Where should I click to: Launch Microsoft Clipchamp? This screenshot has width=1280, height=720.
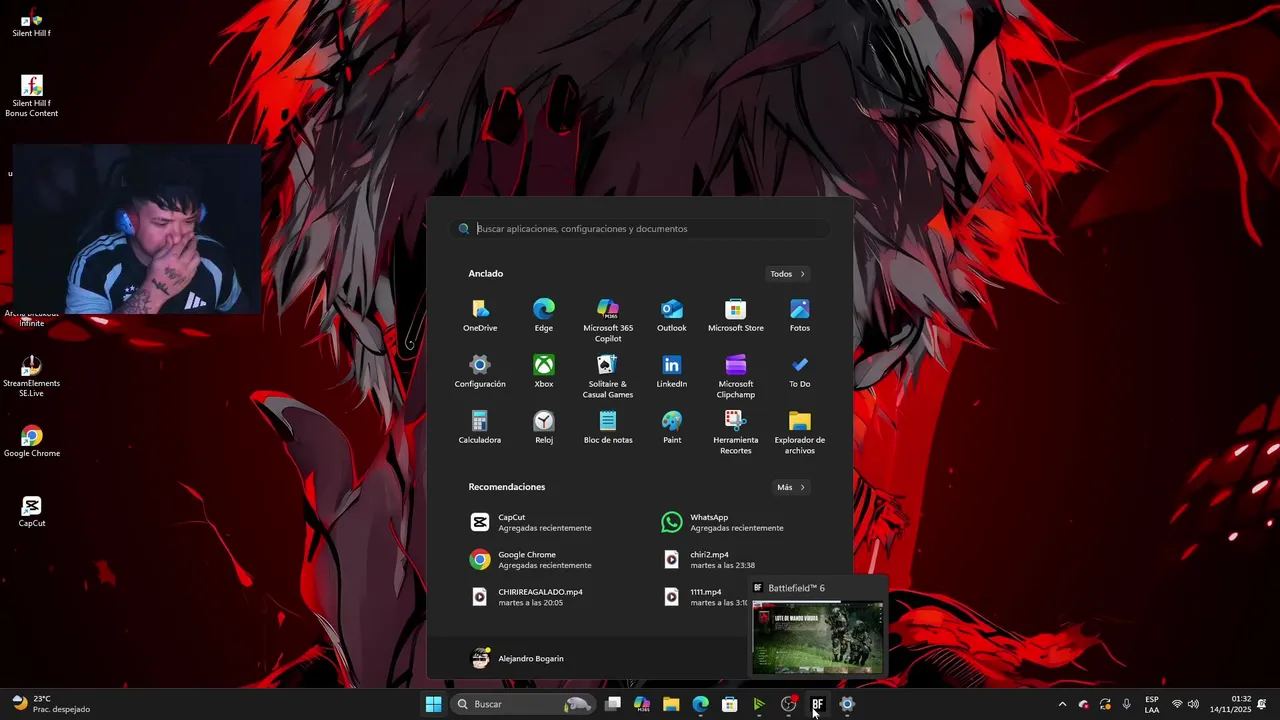tap(736, 376)
